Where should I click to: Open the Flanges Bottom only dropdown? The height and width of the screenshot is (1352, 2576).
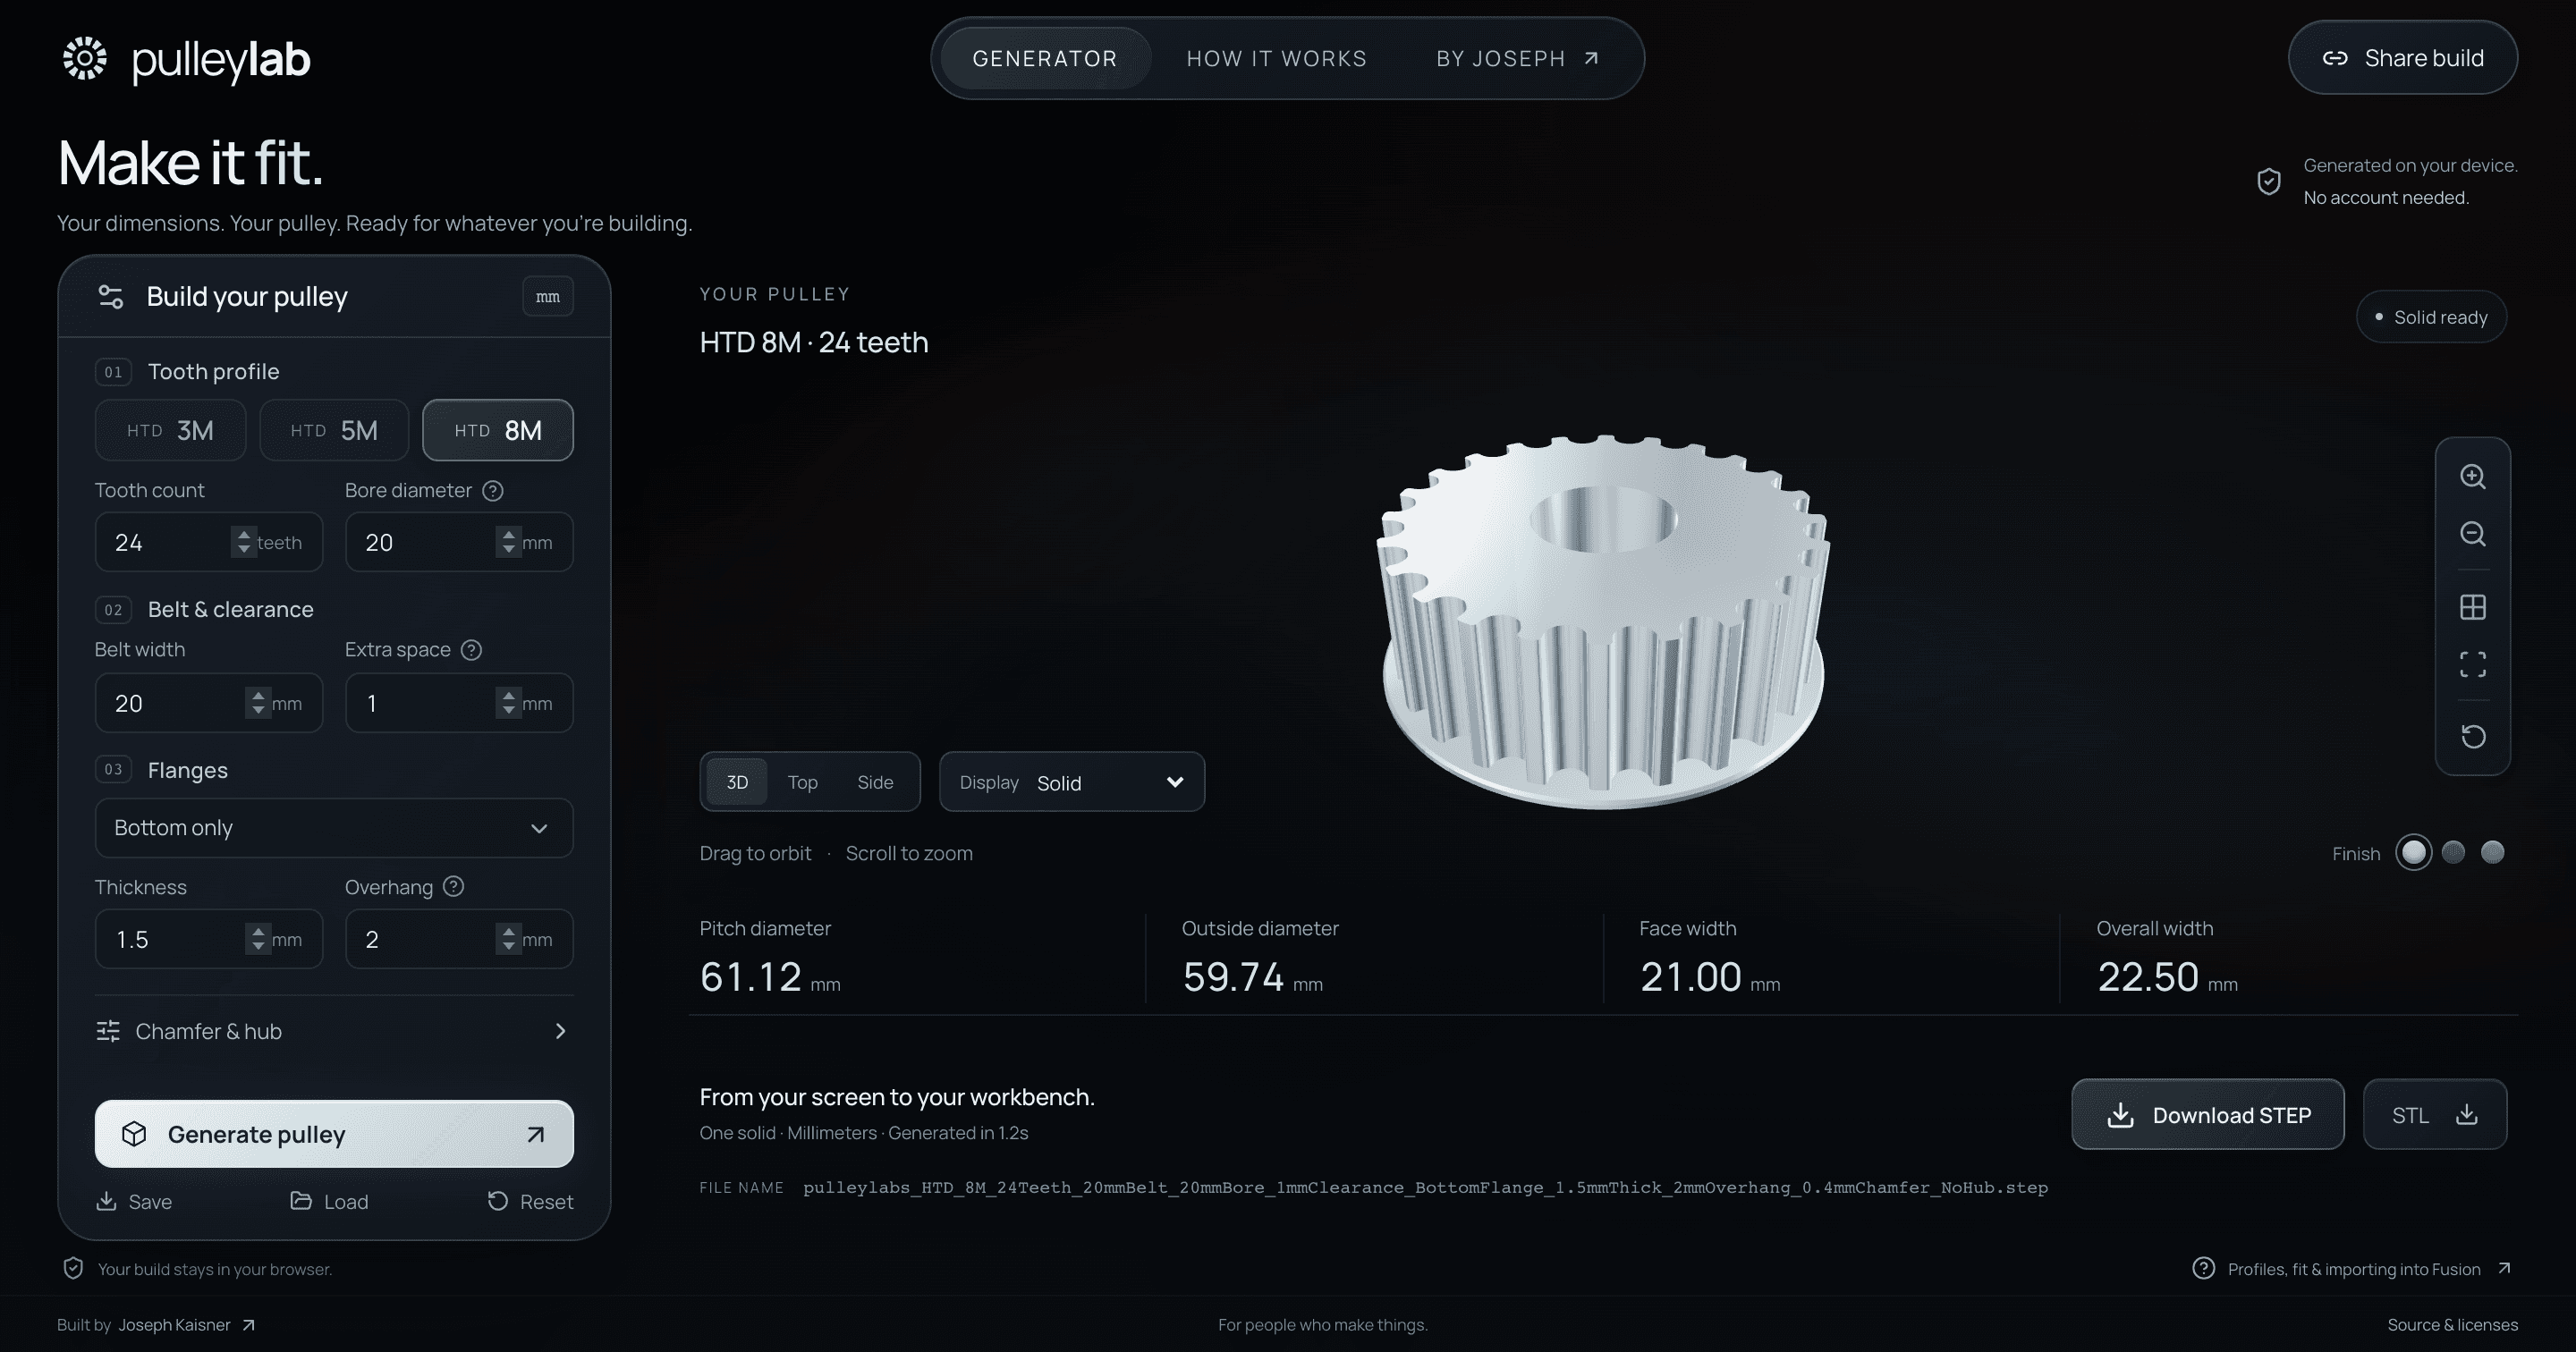coord(334,828)
